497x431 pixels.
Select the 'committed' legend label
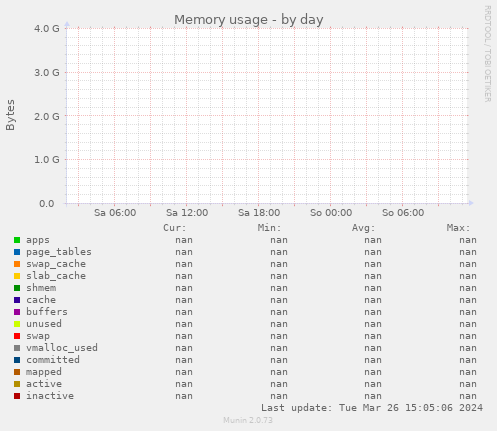coord(53,360)
